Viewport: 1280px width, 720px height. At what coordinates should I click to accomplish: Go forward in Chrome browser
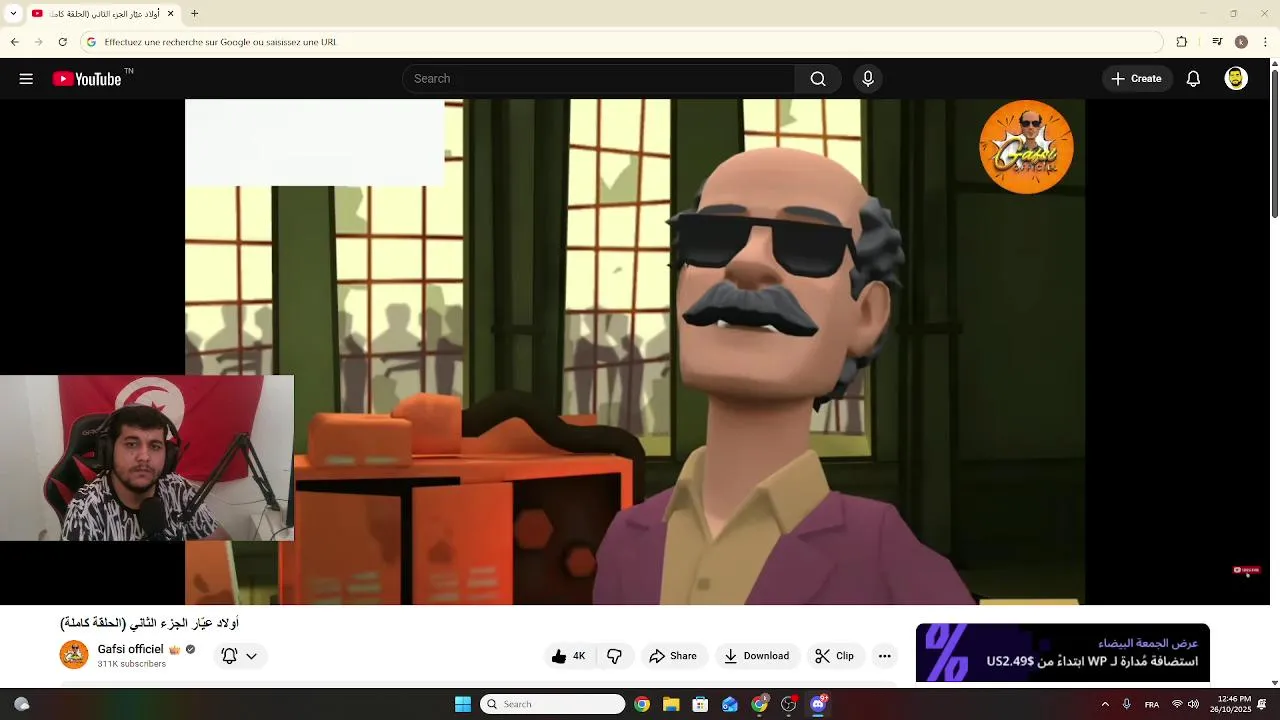coord(38,42)
